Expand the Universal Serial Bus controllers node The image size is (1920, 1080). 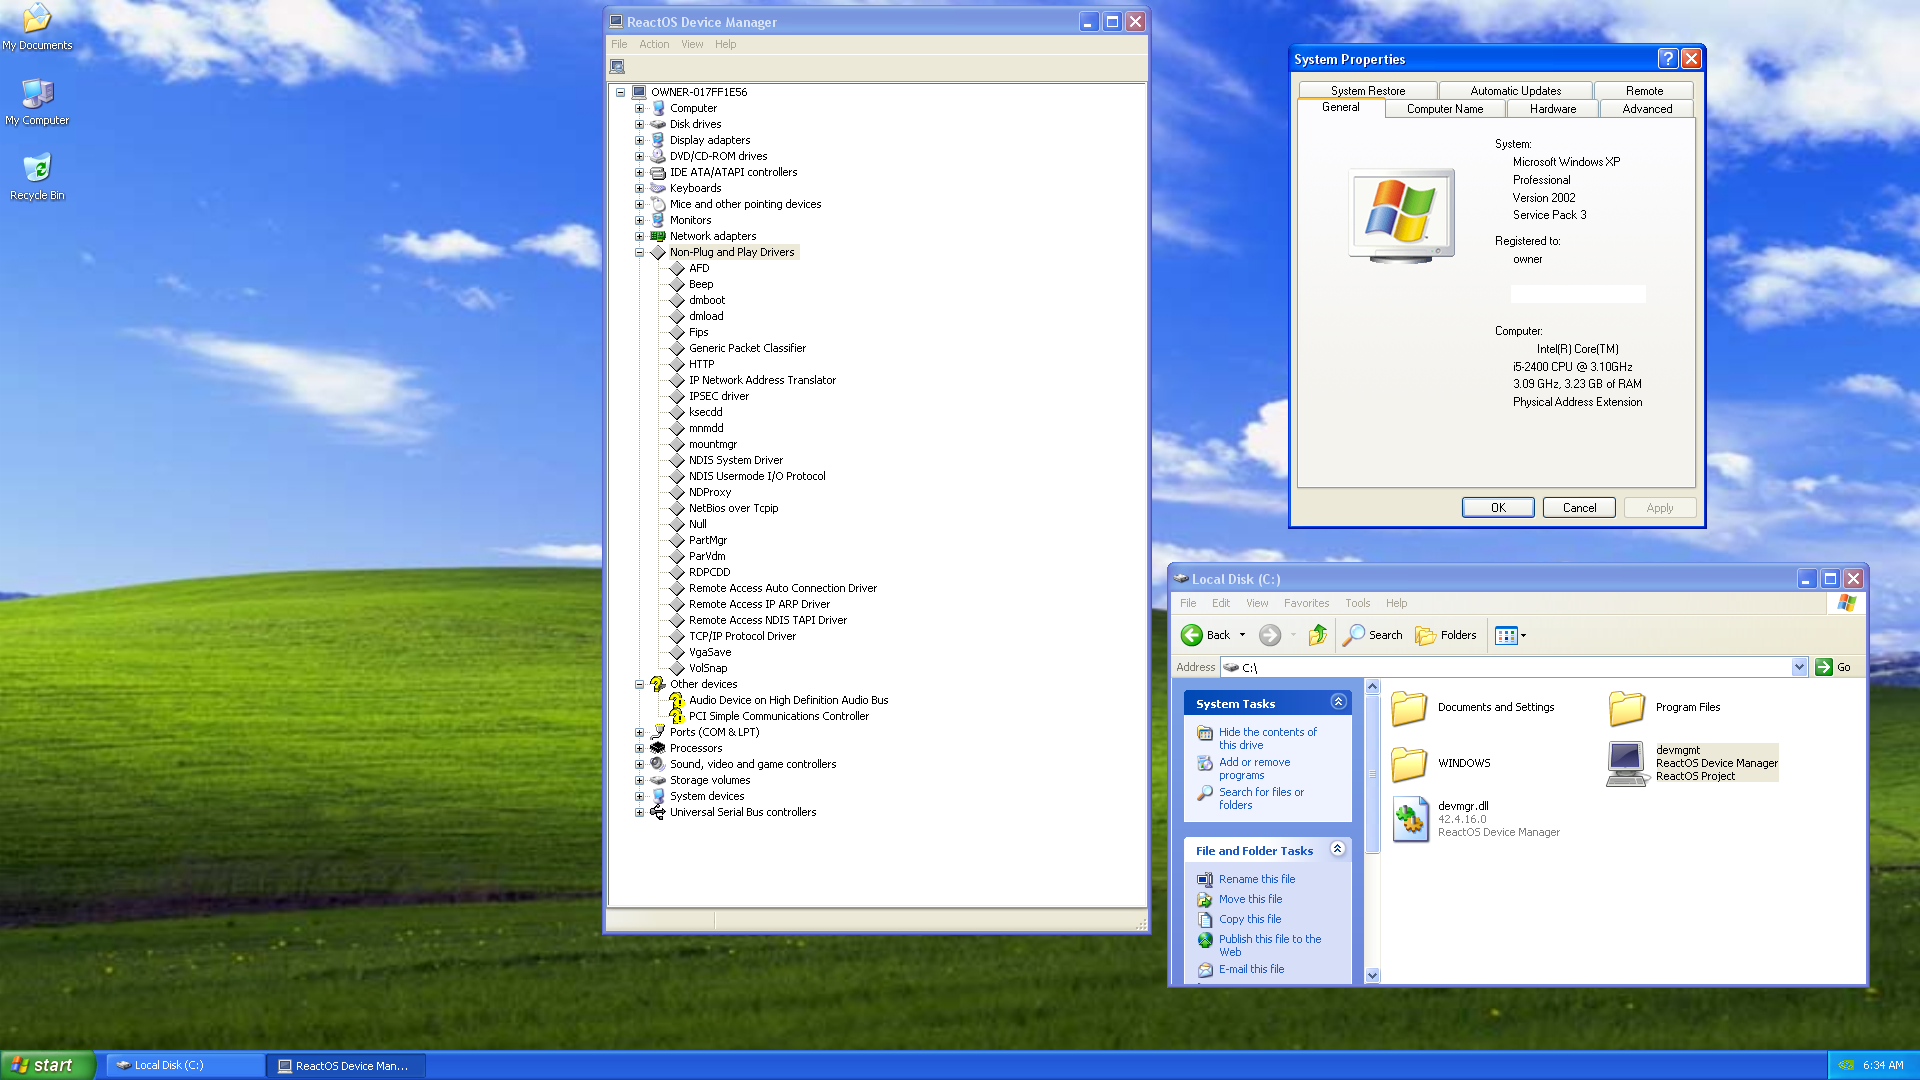[x=639, y=812]
